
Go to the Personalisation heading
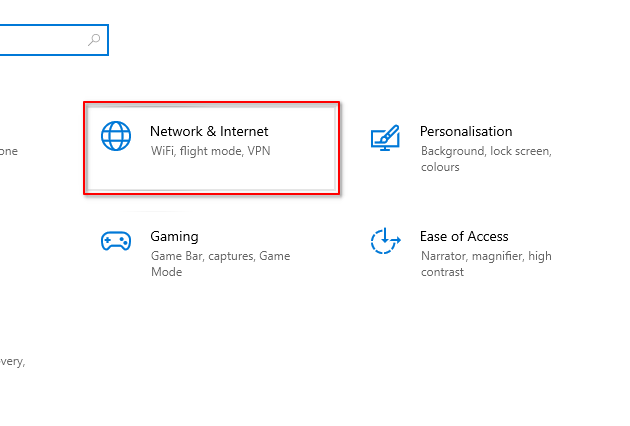coord(465,131)
